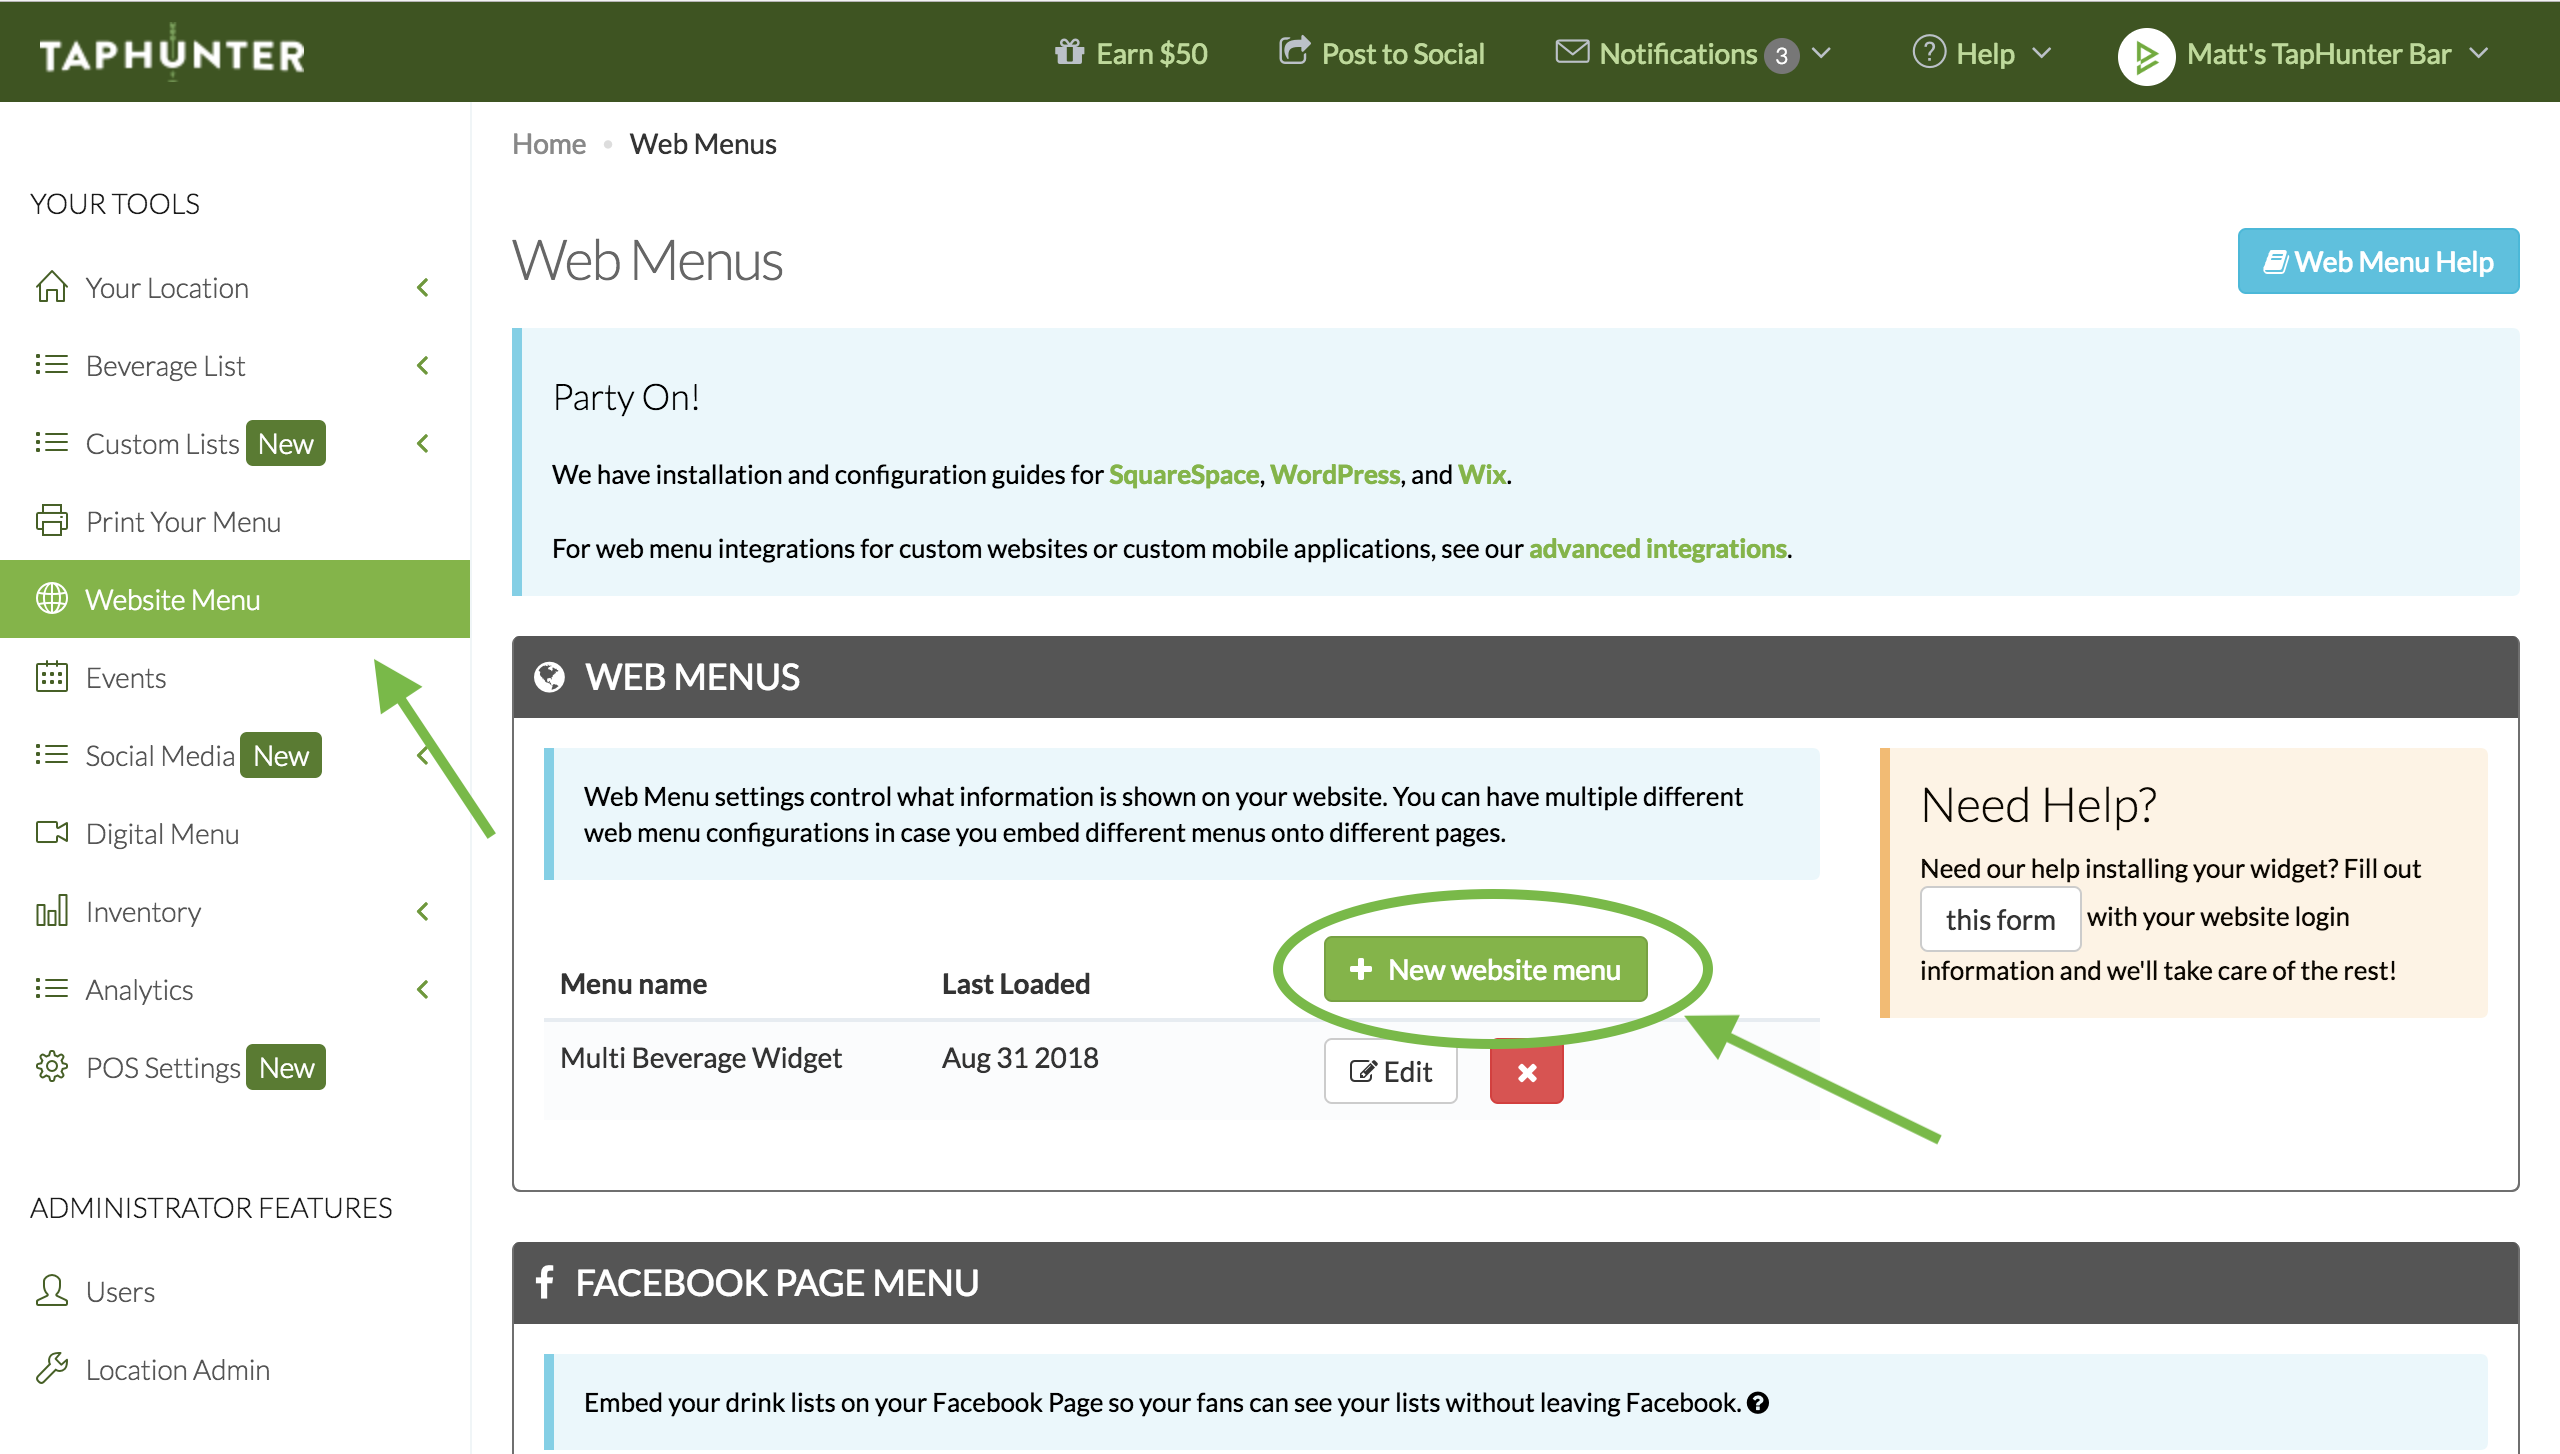Click the Facebook Page help question icon
The width and height of the screenshot is (2560, 1454).
tap(1758, 1403)
